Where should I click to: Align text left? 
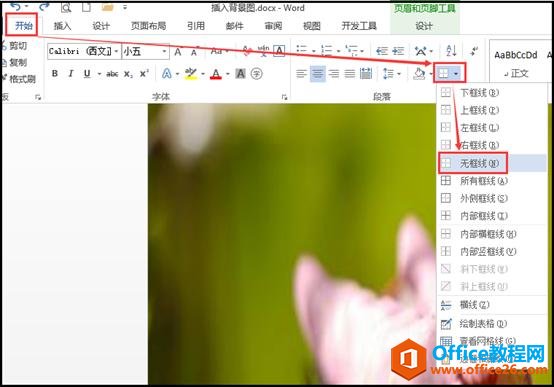pyautogui.click(x=301, y=74)
